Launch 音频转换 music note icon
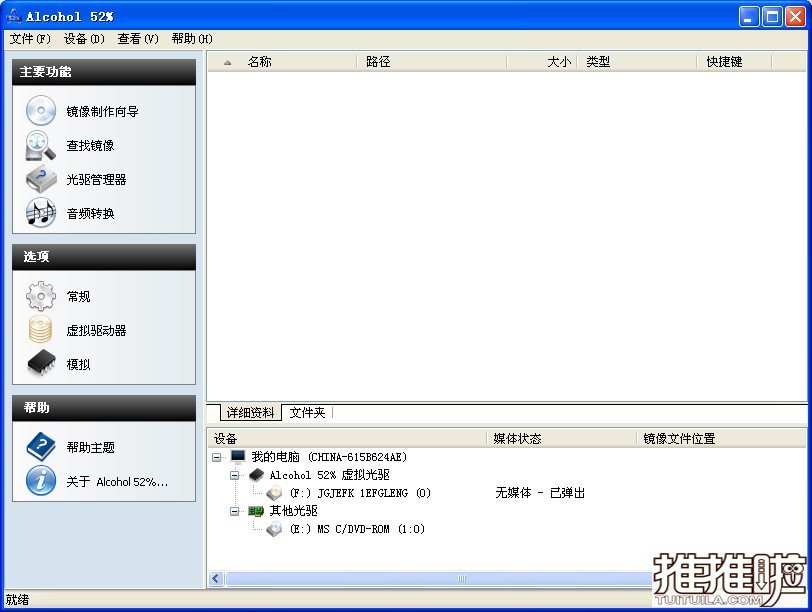The width and height of the screenshot is (812, 612). pyautogui.click(x=41, y=213)
